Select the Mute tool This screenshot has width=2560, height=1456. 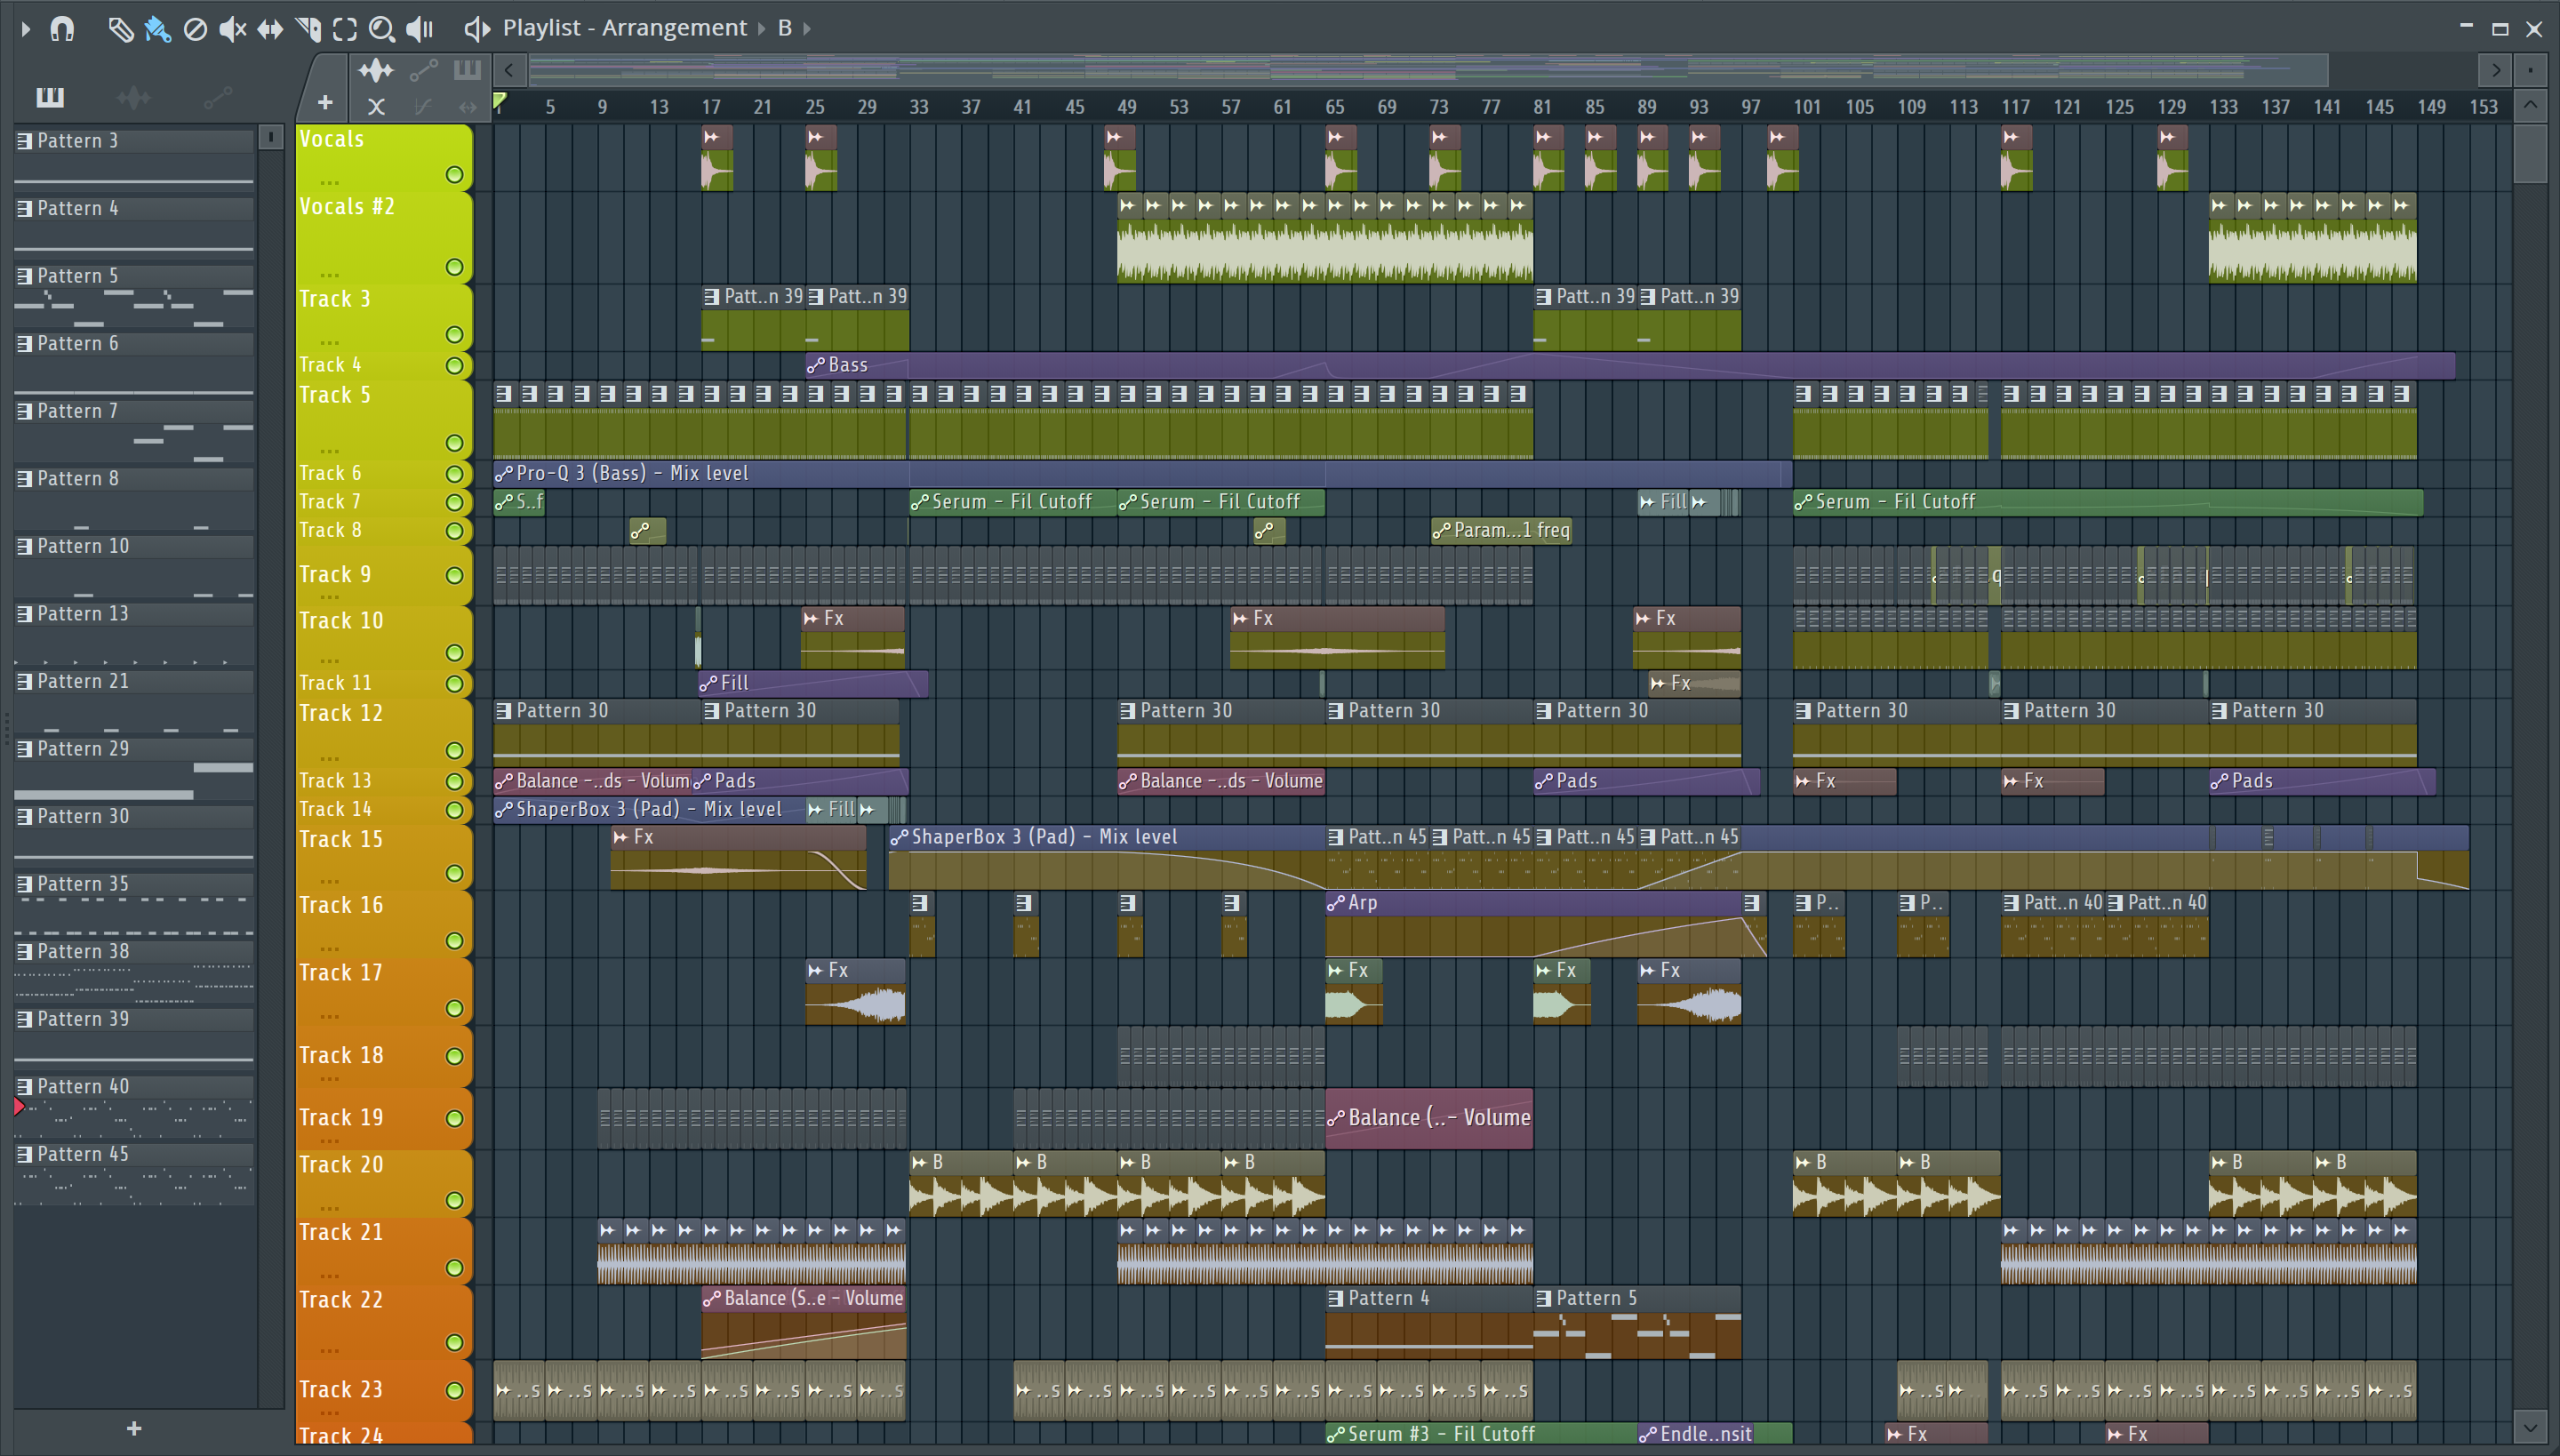pos(232,29)
